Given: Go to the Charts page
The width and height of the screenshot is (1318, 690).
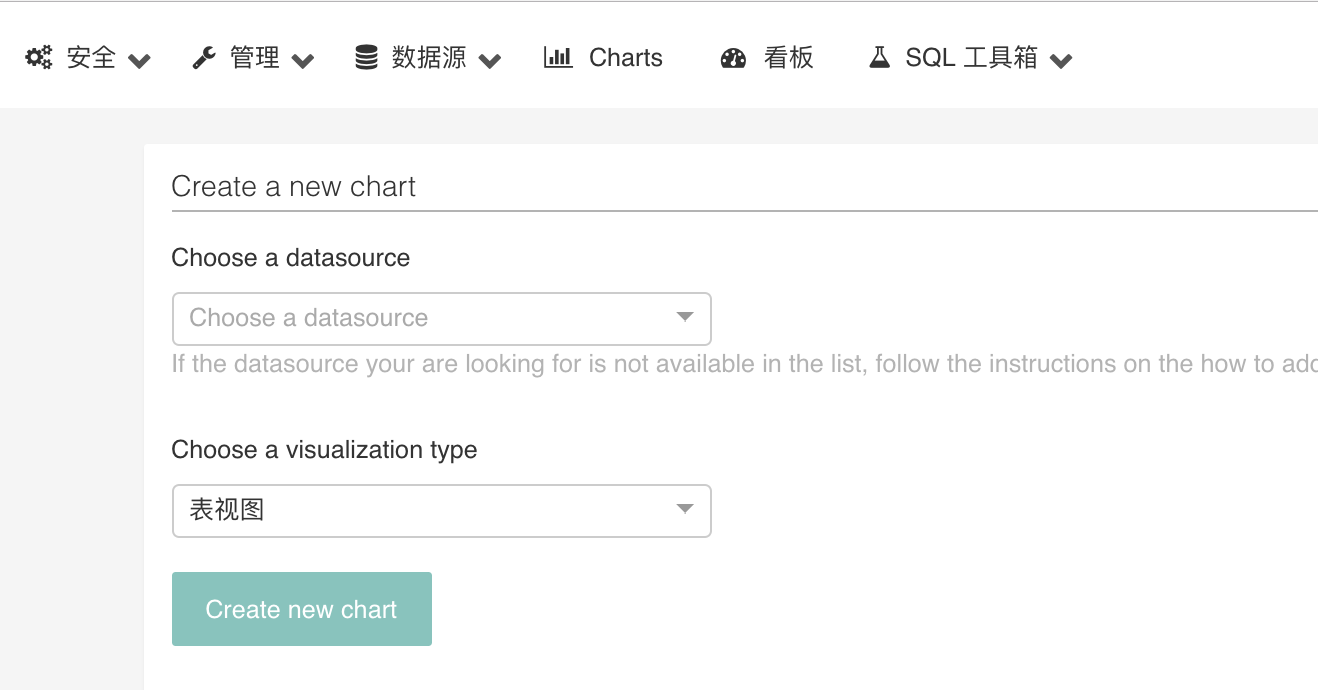Looking at the screenshot, I should pos(603,58).
